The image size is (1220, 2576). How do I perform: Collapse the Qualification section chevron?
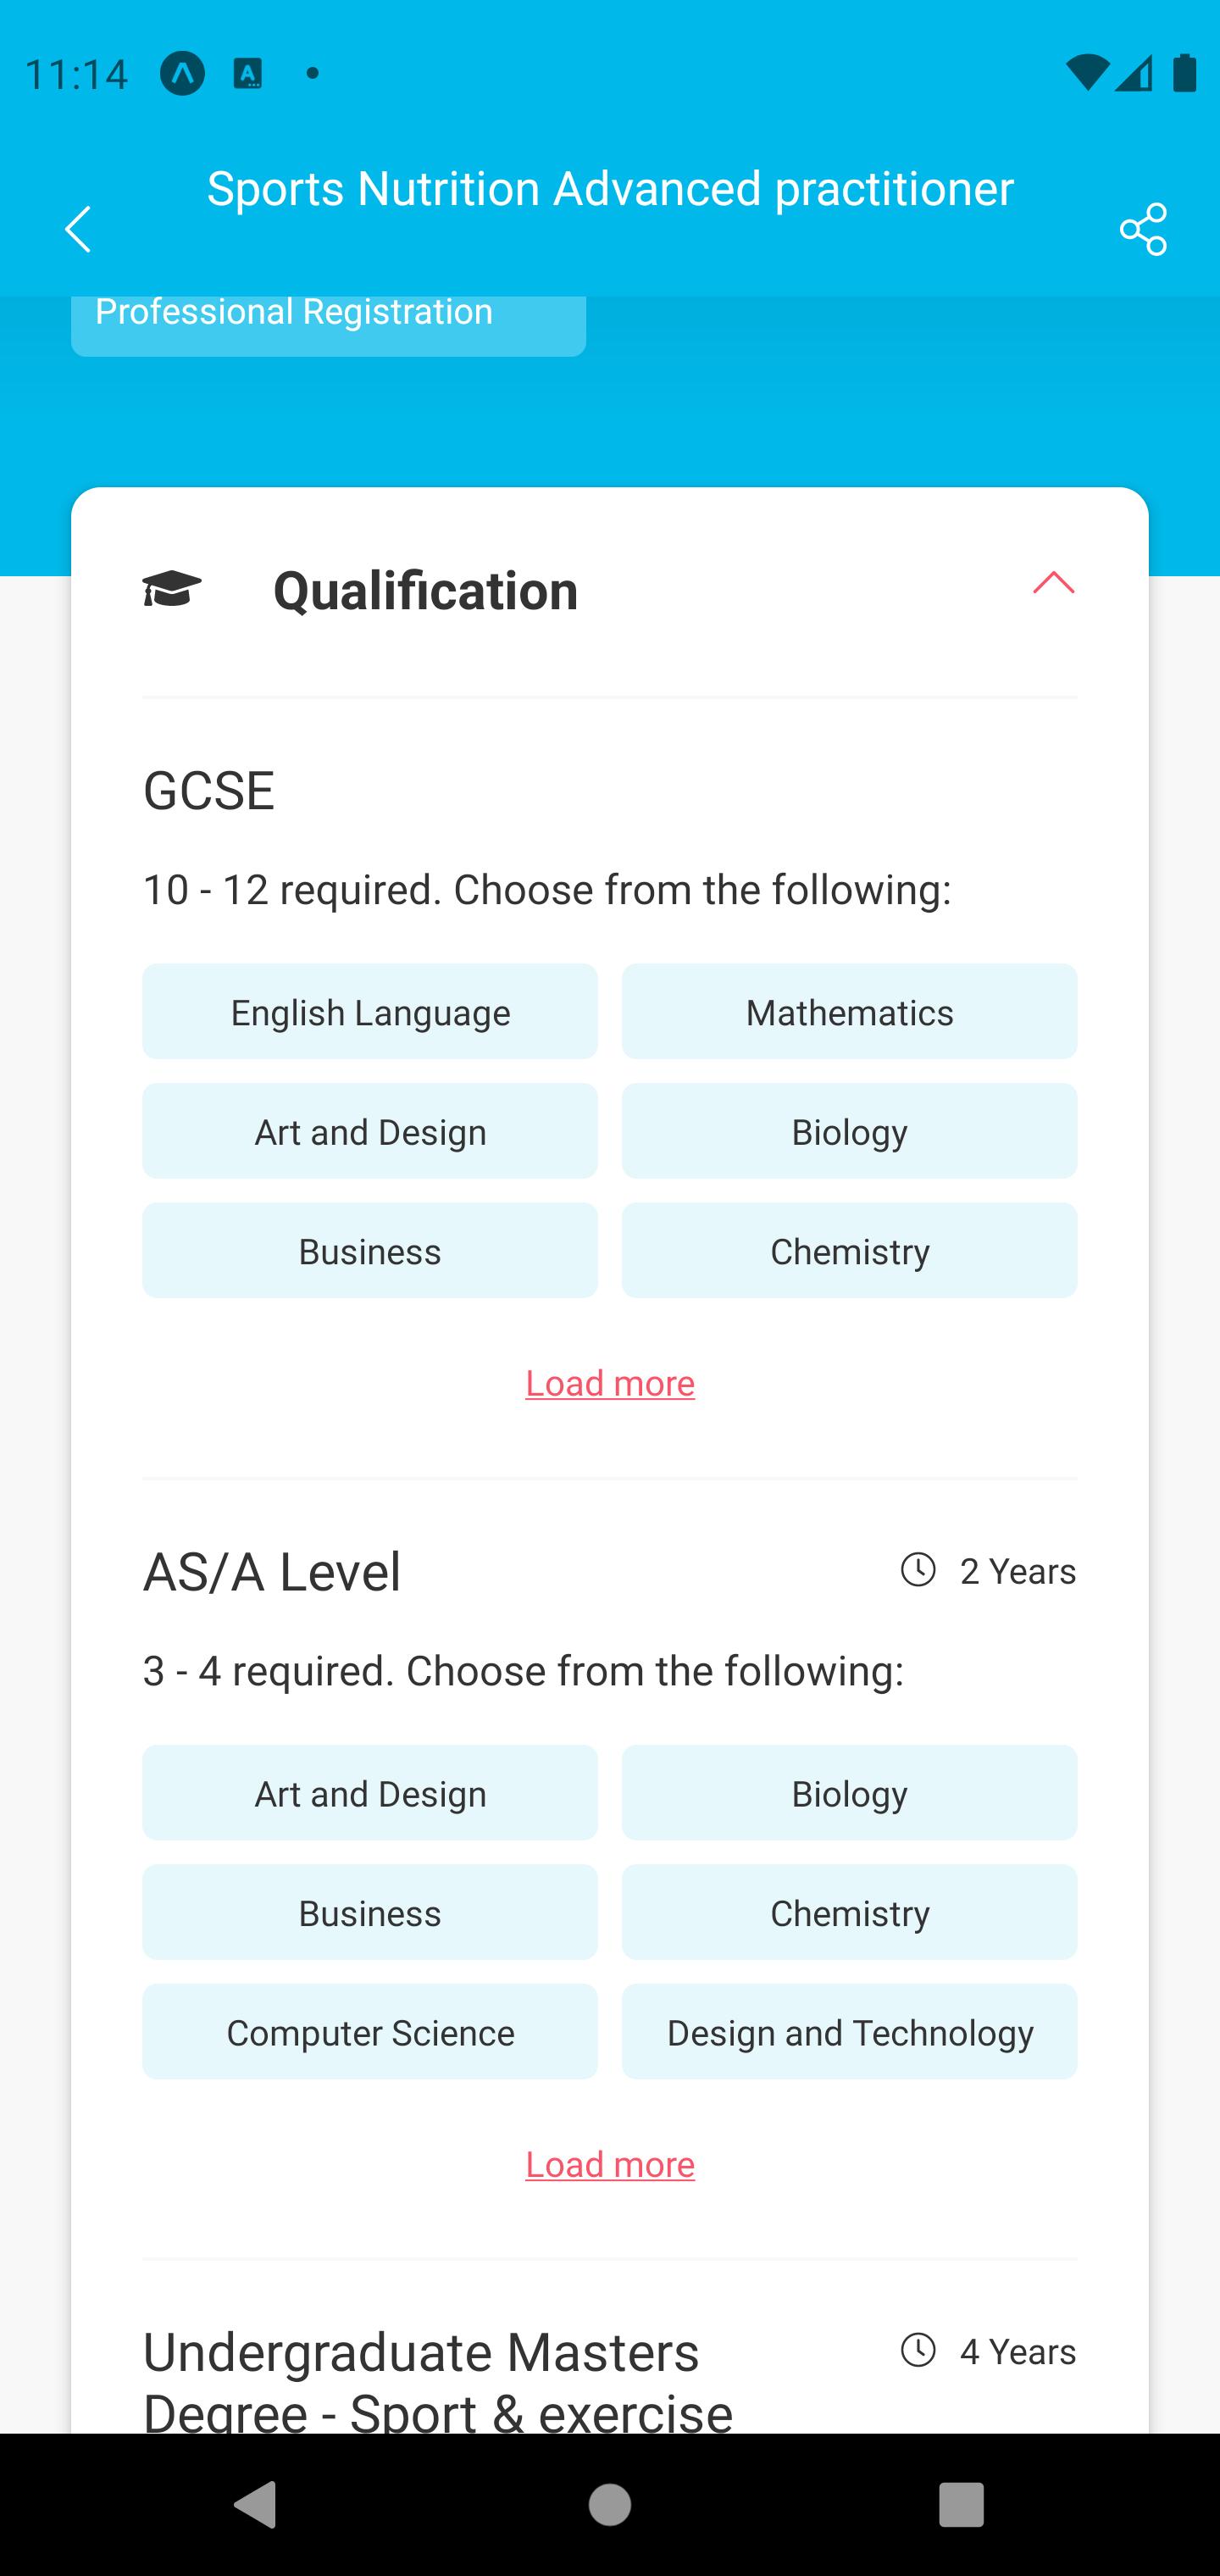click(x=1053, y=583)
